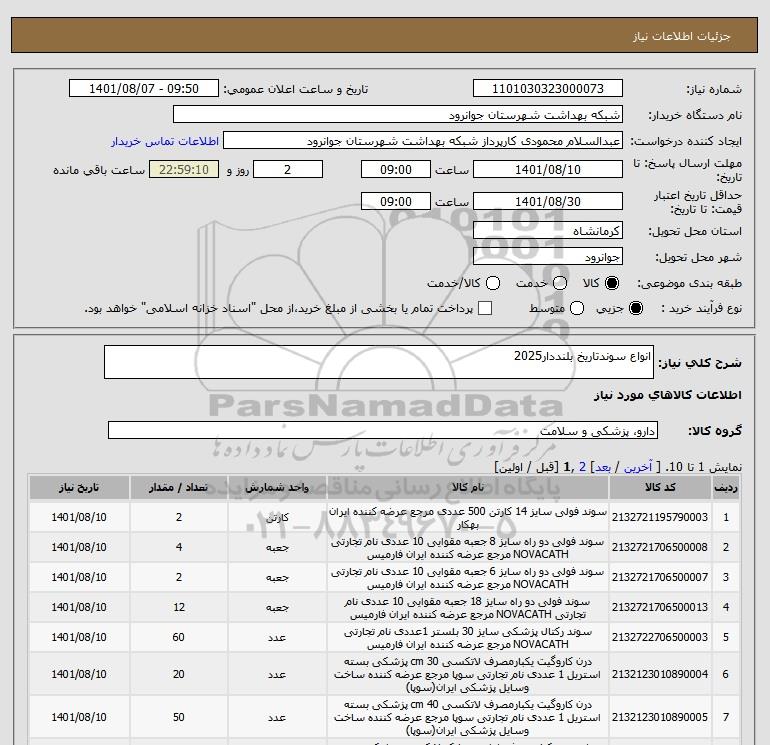770x745 pixels.
Task: Click item code 2132123010890004
Action: (660, 674)
